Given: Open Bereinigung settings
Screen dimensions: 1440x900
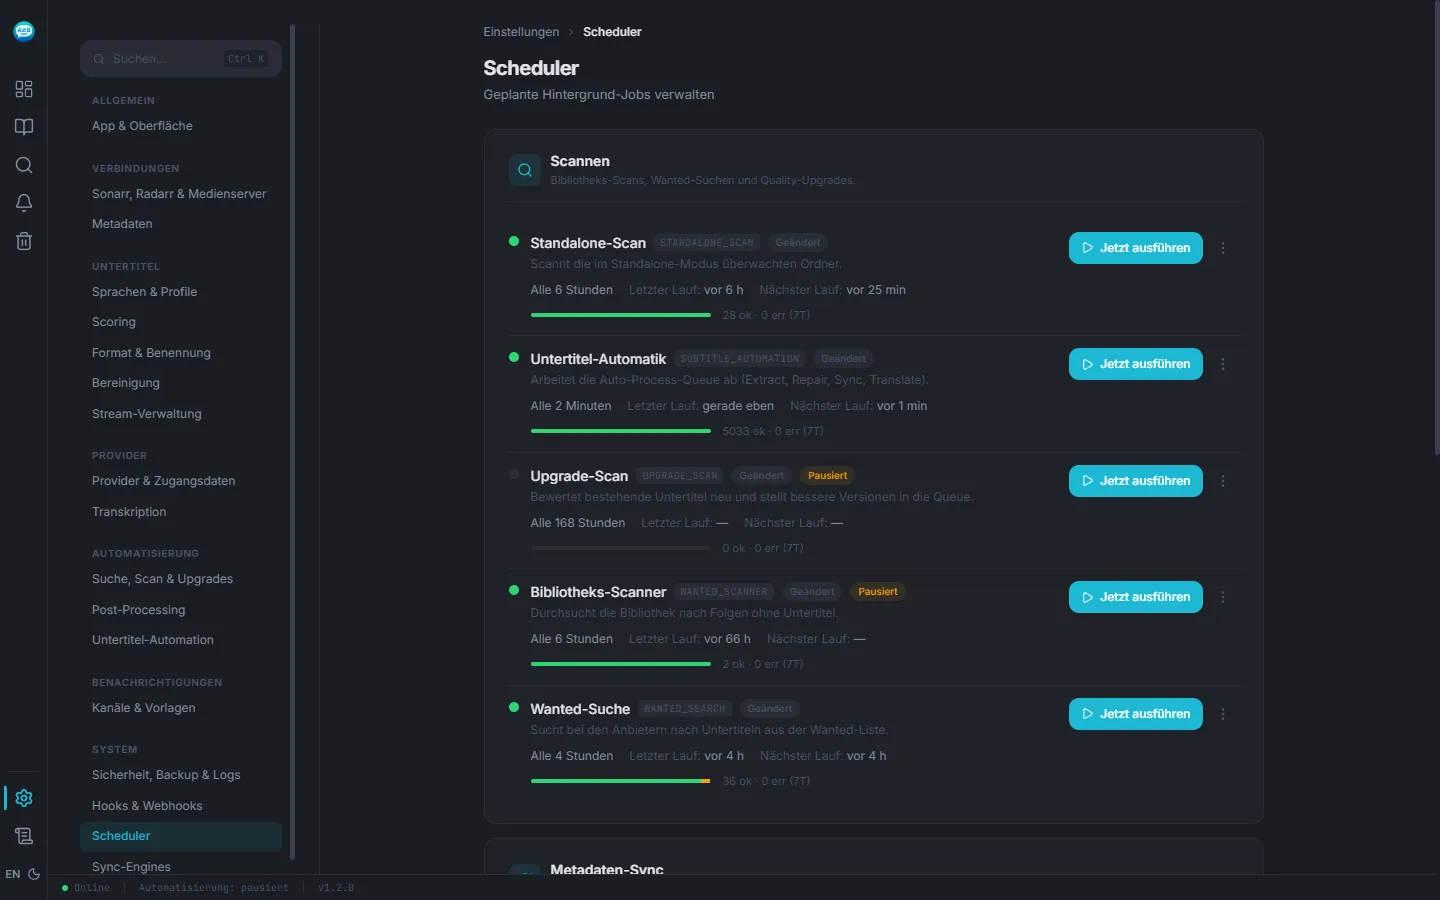Looking at the screenshot, I should click(181, 383).
